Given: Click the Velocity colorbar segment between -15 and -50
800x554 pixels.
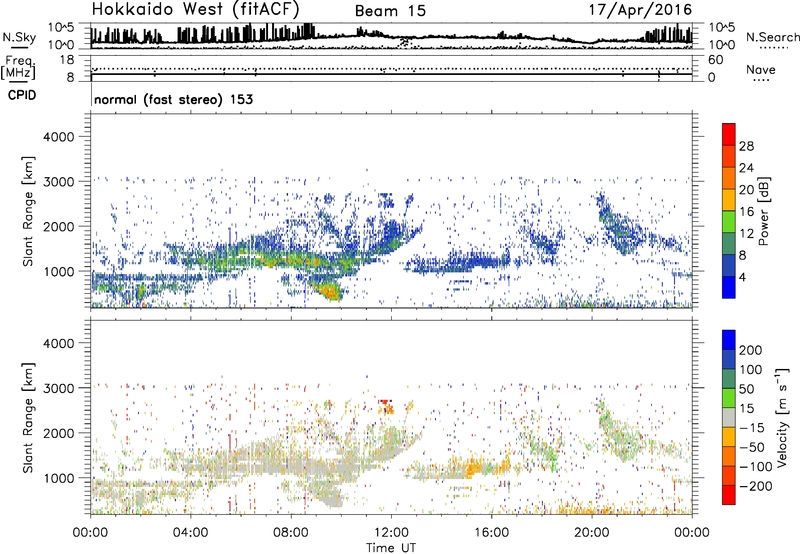Looking at the screenshot, I should 729,437.
